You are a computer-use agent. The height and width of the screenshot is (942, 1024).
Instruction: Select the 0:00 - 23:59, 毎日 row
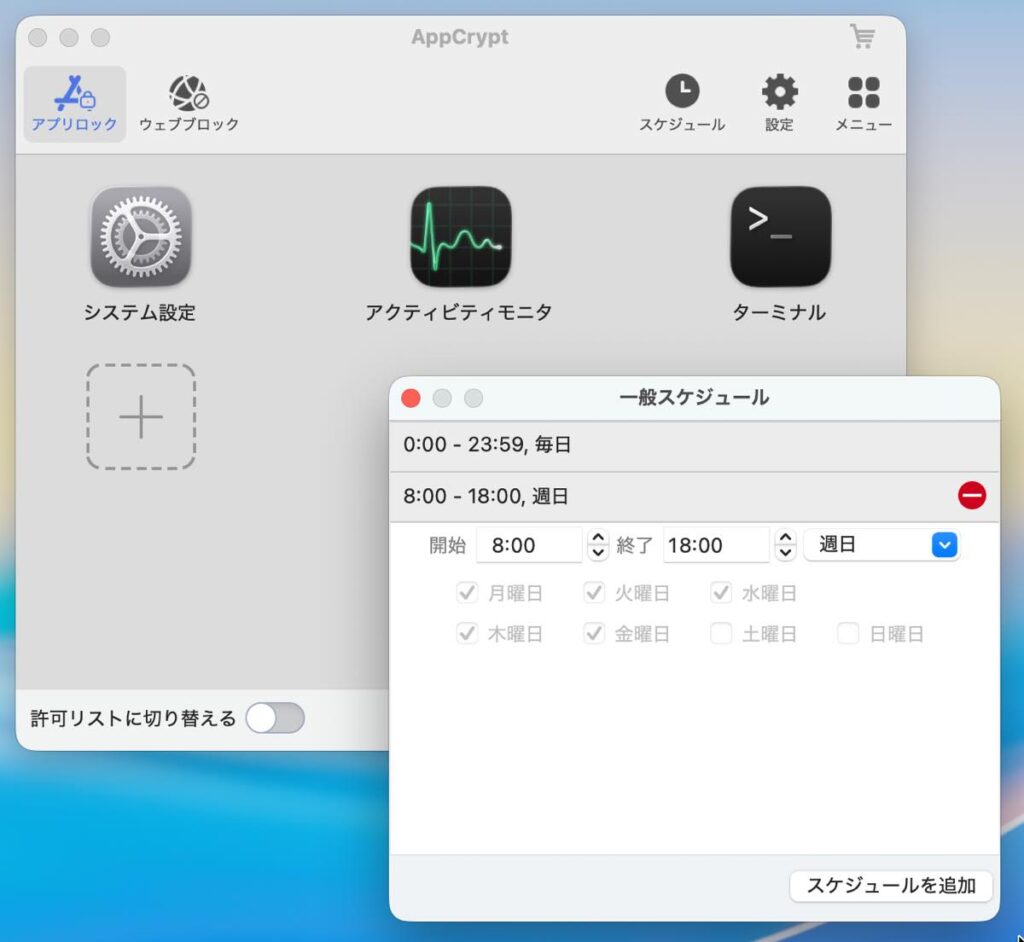[x=694, y=446]
